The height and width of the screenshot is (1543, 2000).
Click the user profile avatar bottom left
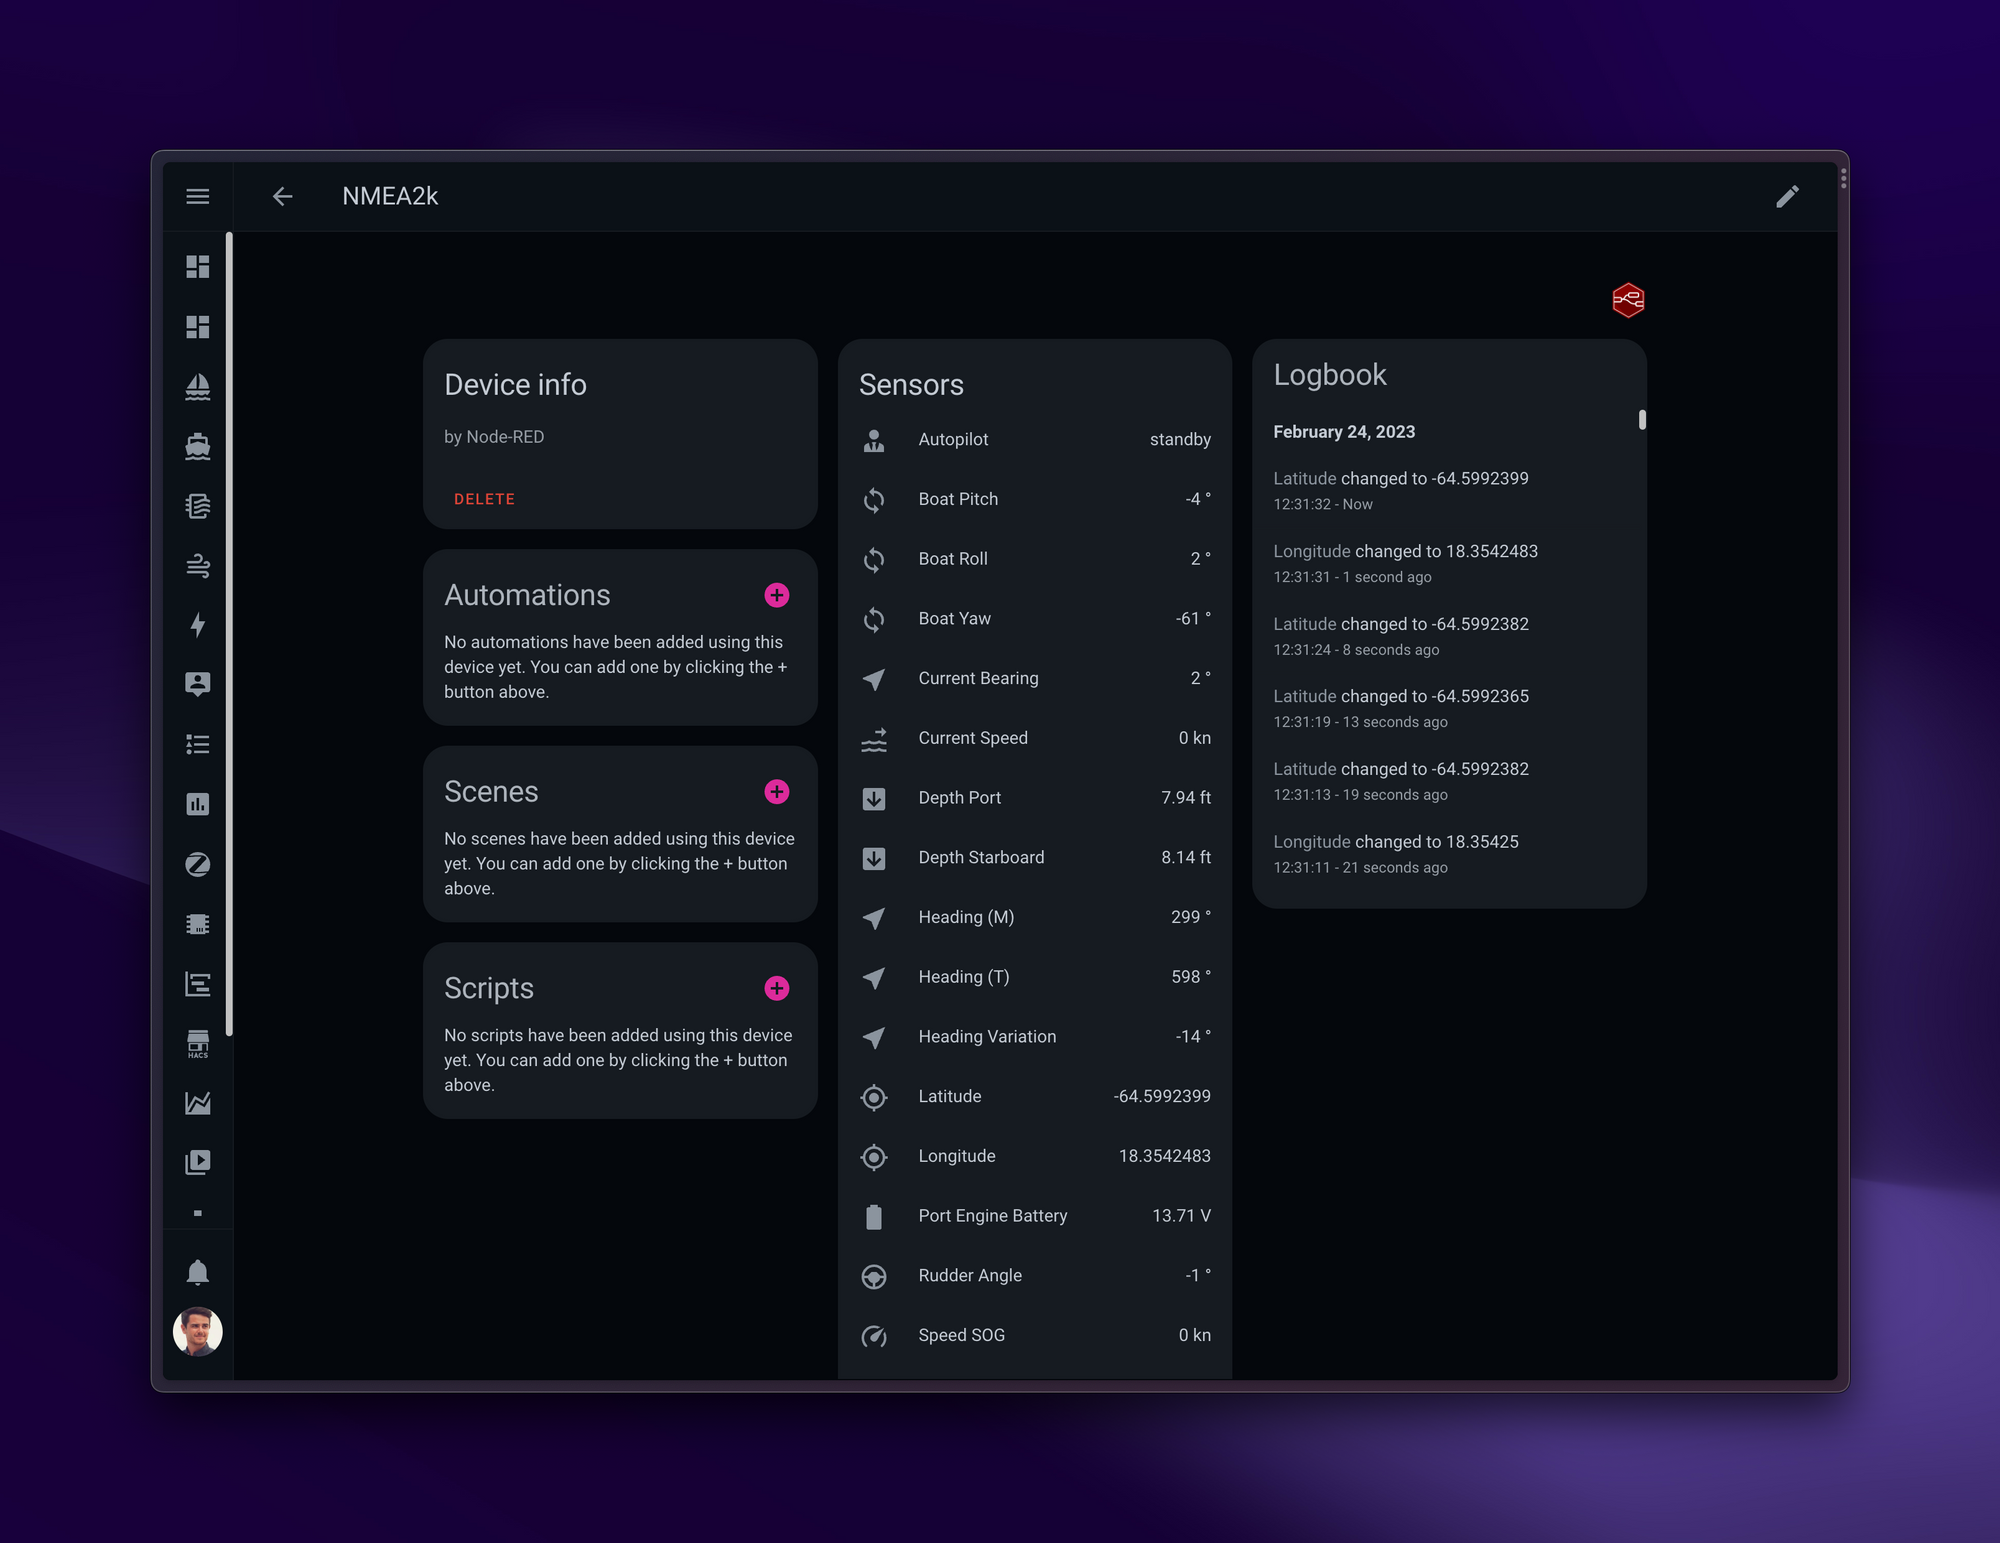[196, 1331]
